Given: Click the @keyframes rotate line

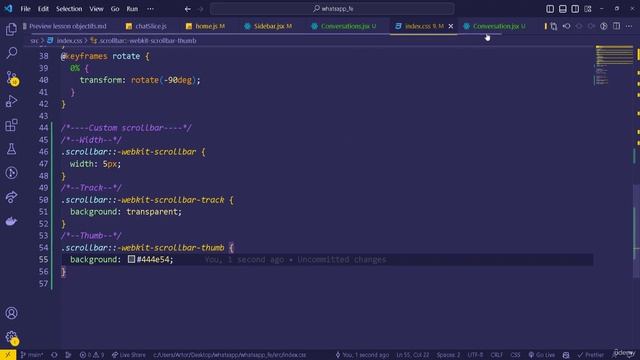Looking at the screenshot, I should pyautogui.click(x=105, y=56).
